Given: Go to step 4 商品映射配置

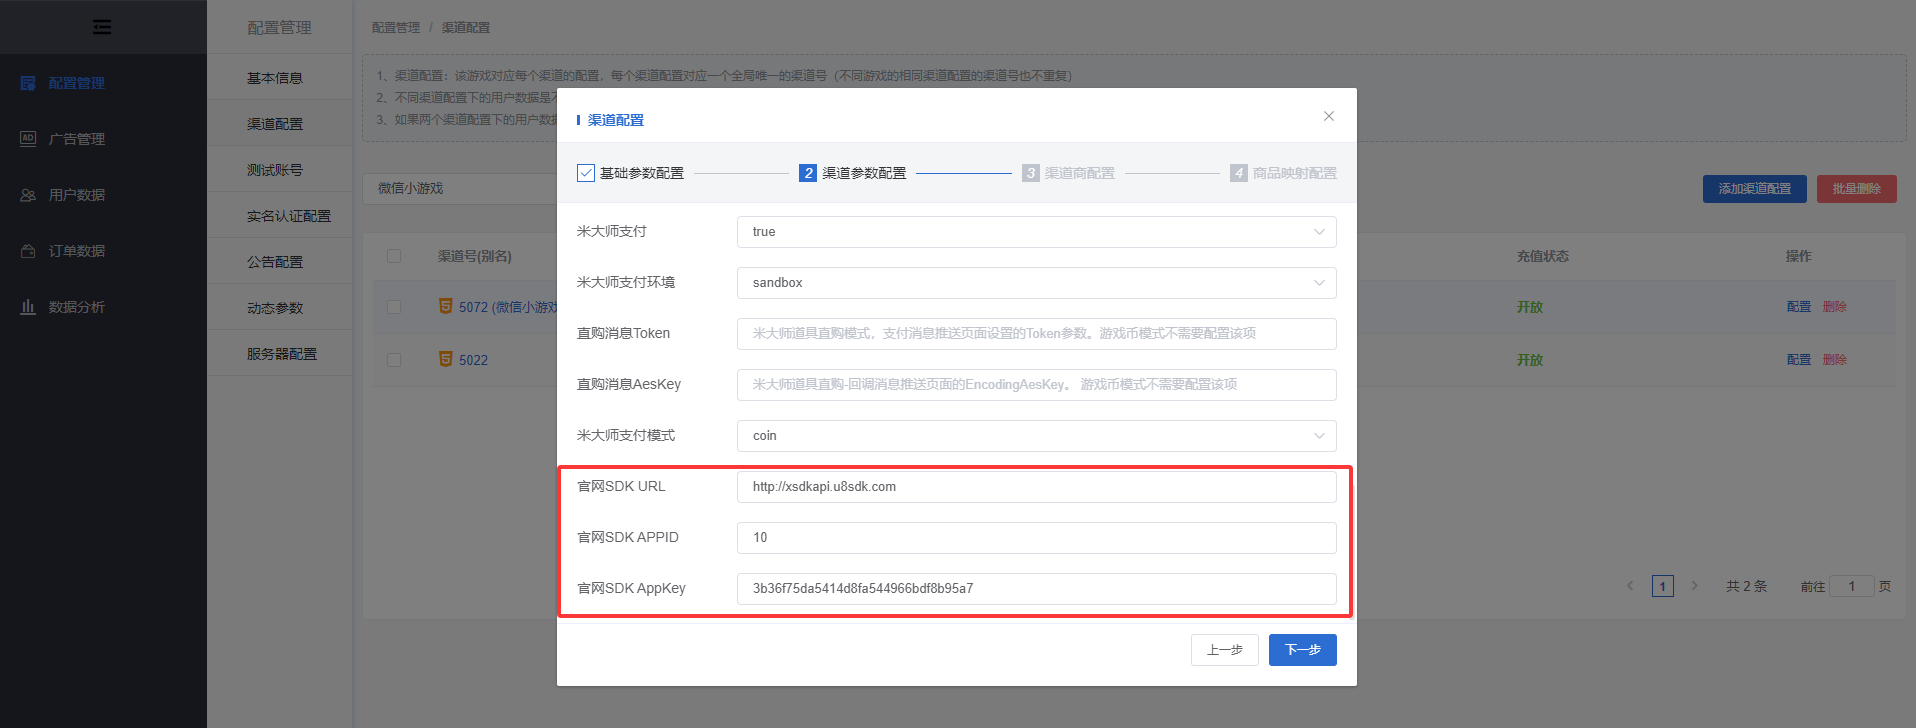Looking at the screenshot, I should point(1283,173).
